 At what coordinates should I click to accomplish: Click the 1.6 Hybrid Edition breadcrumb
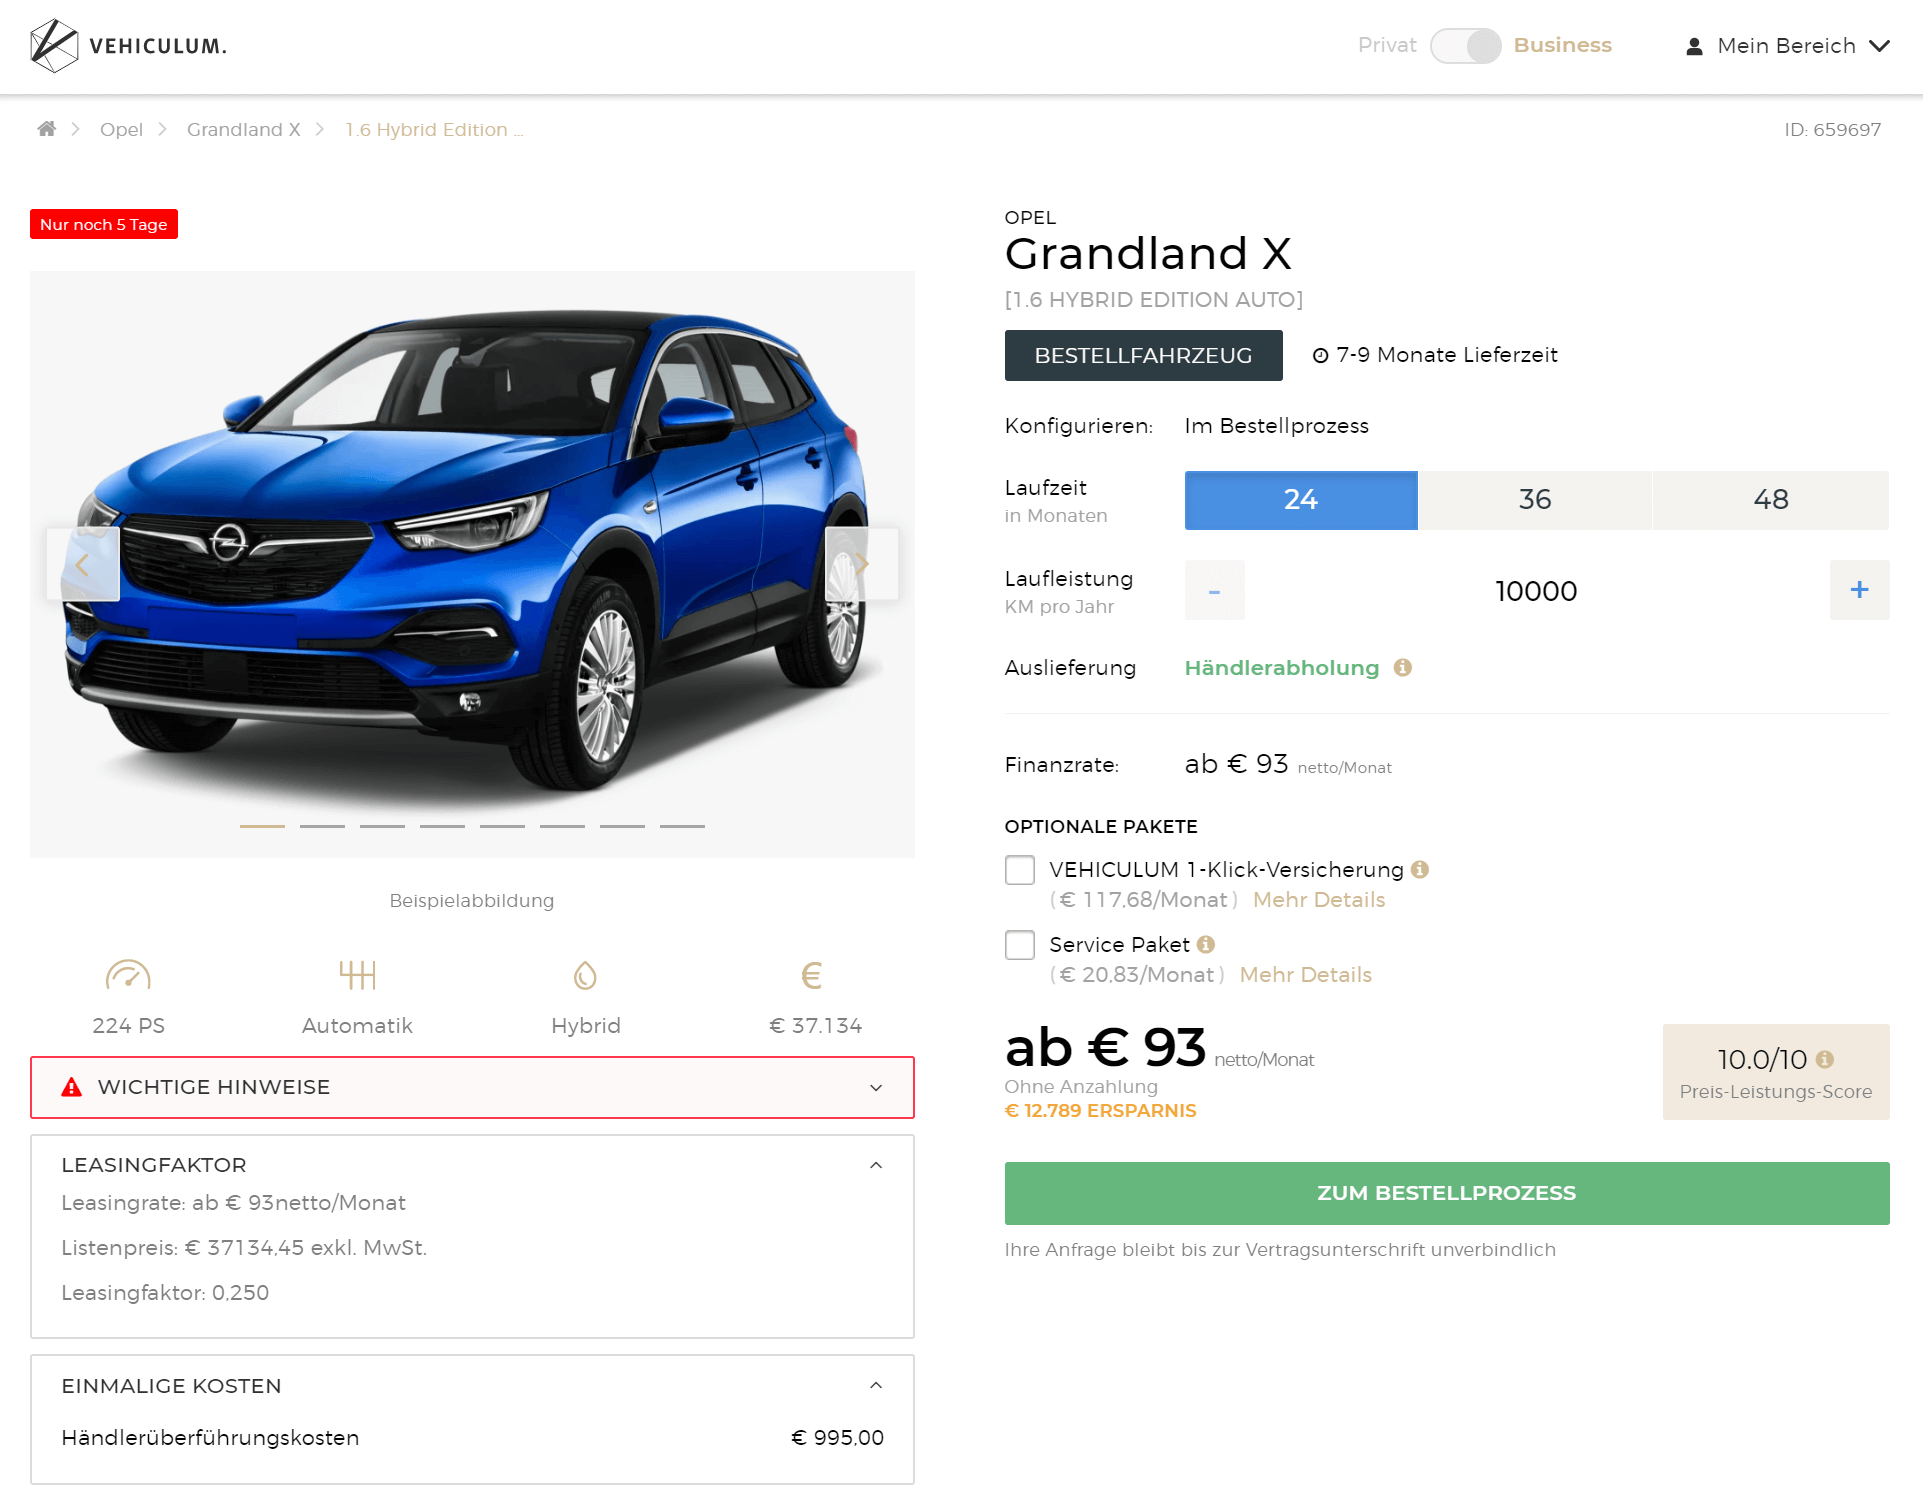point(434,129)
